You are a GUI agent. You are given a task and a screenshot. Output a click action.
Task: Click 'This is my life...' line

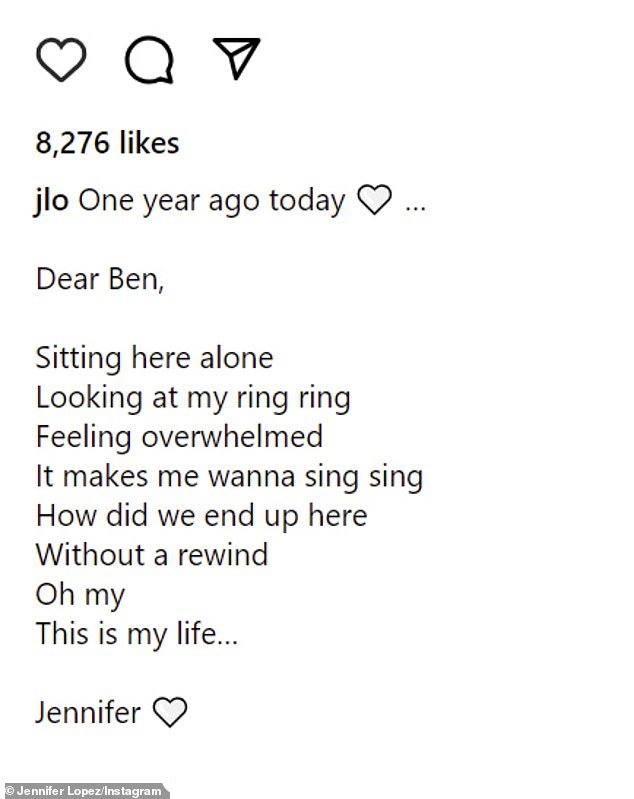click(x=137, y=634)
